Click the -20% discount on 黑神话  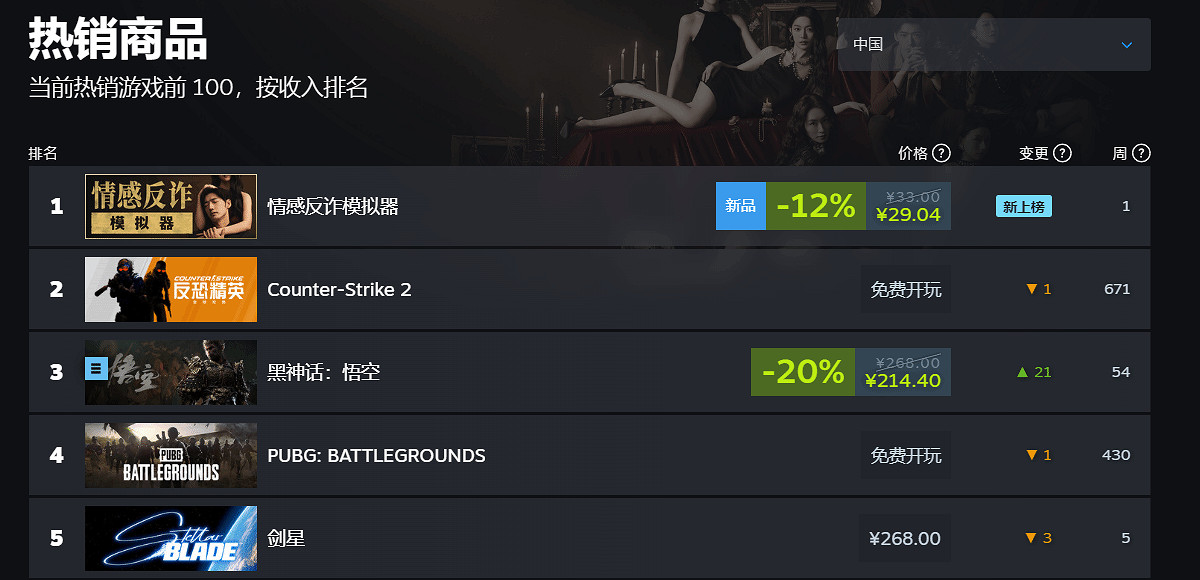tap(803, 372)
